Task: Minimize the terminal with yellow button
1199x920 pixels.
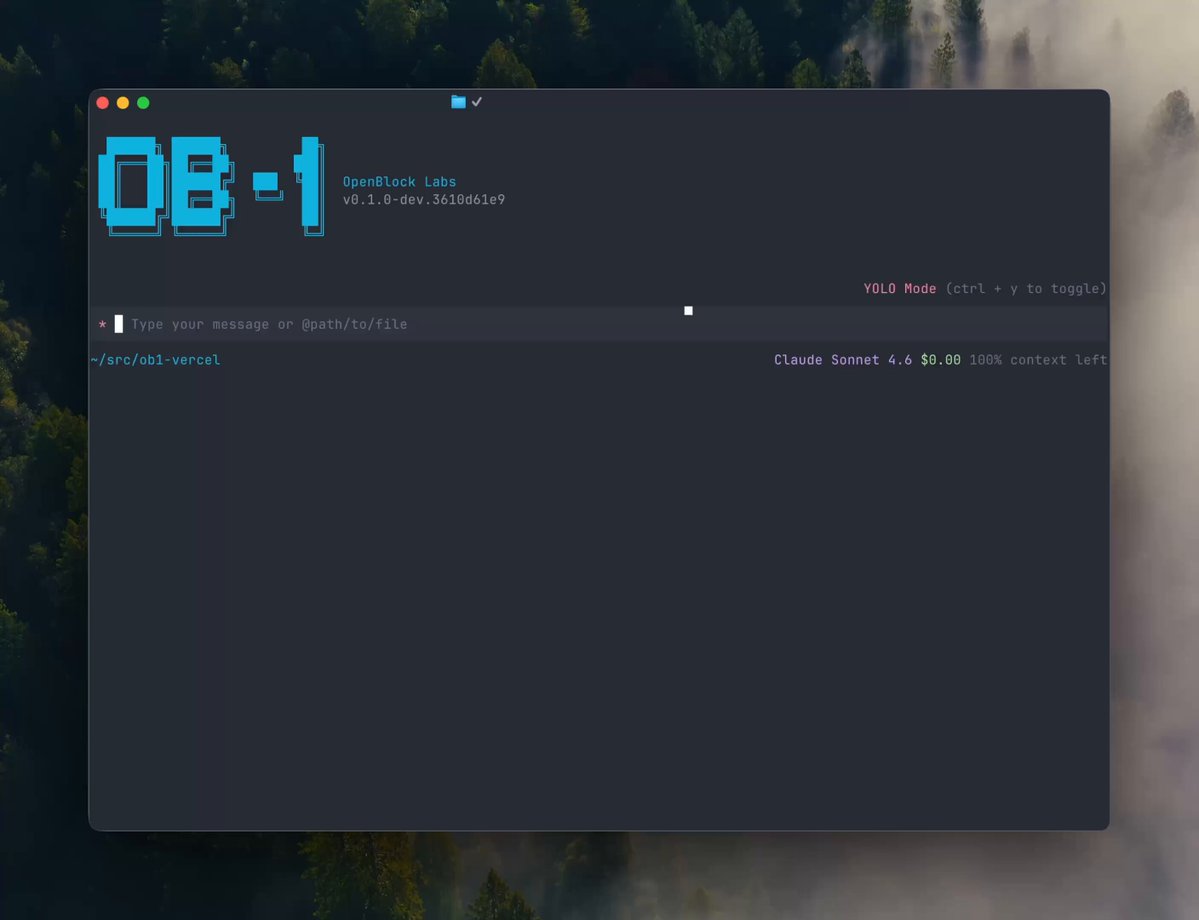Action: pyautogui.click(x=123, y=102)
